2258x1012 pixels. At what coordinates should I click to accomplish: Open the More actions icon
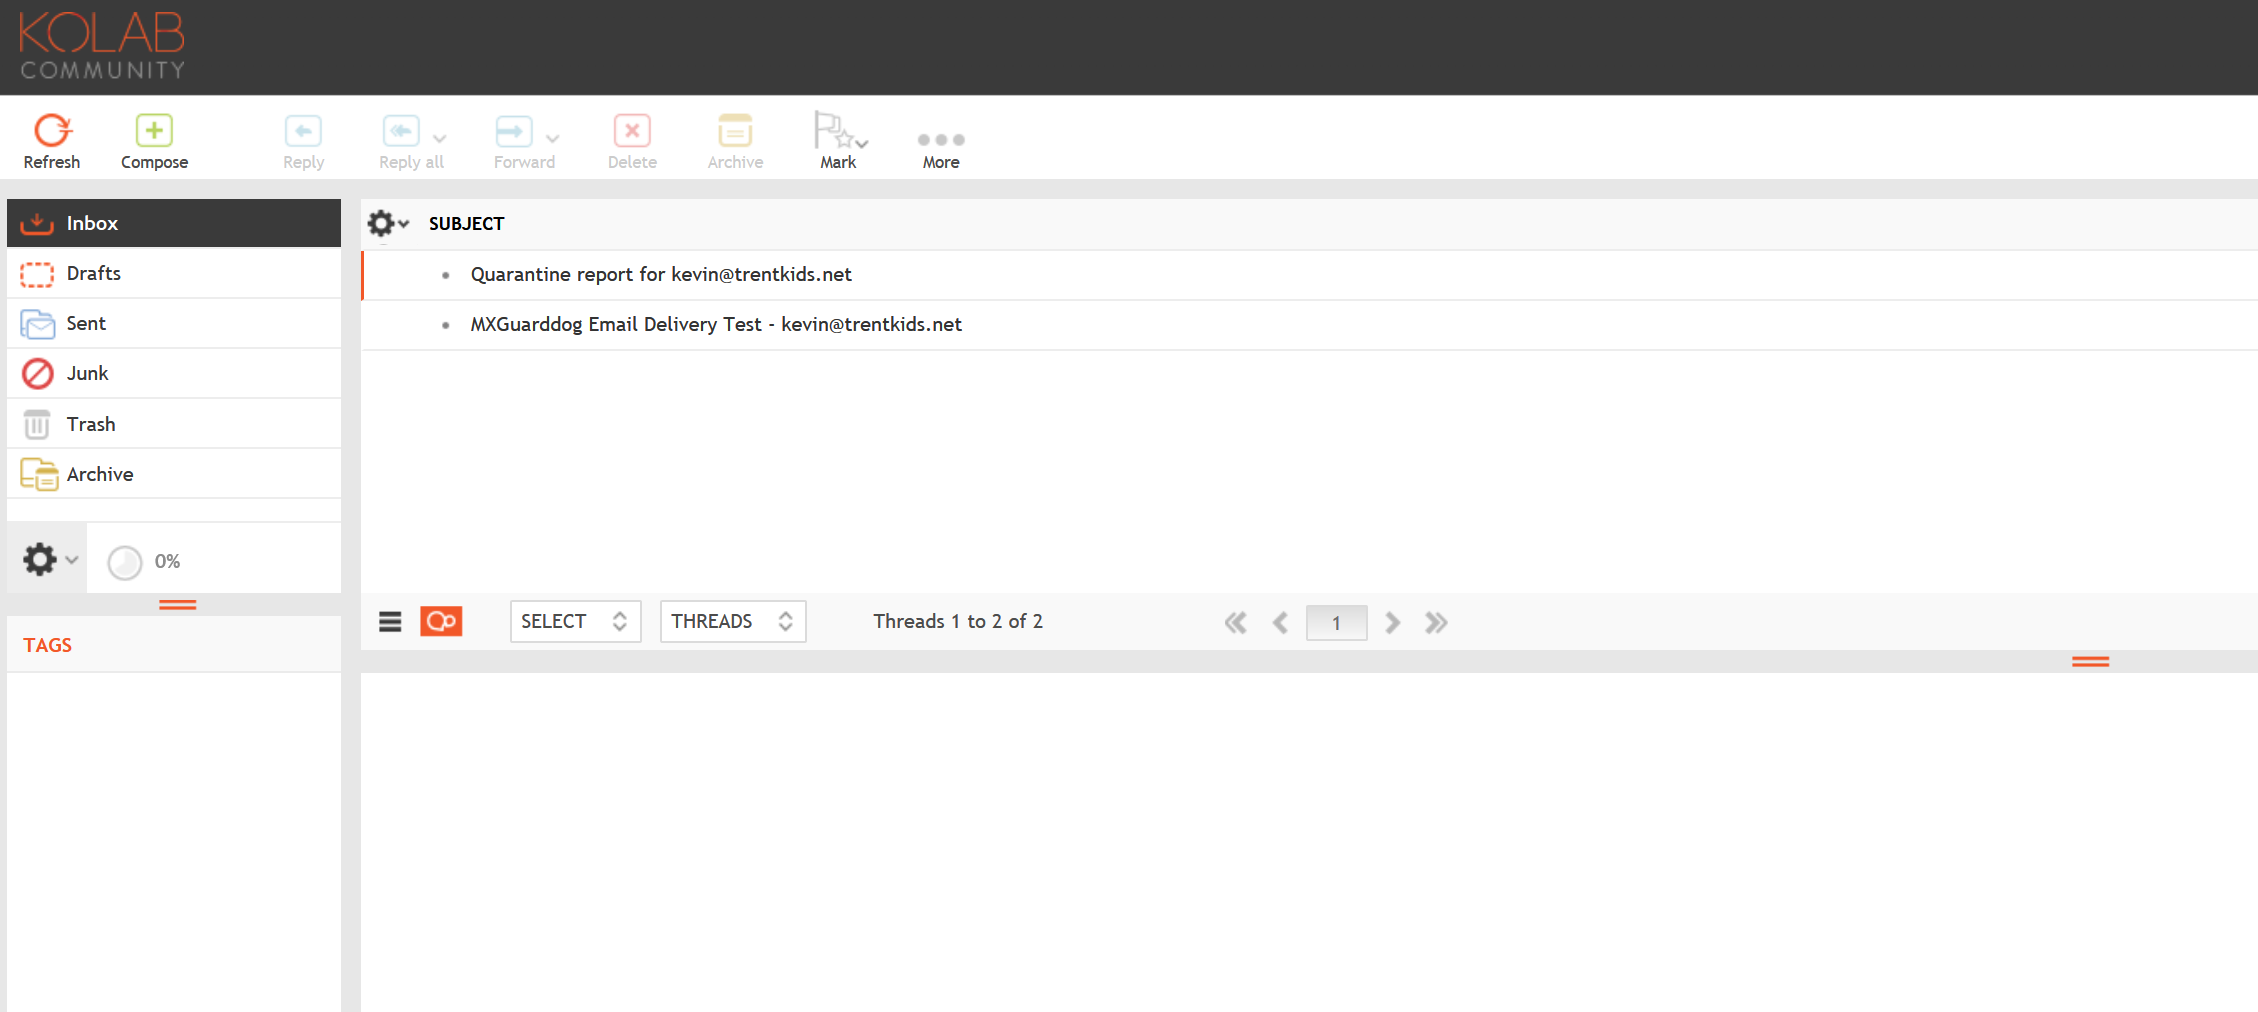click(x=939, y=139)
